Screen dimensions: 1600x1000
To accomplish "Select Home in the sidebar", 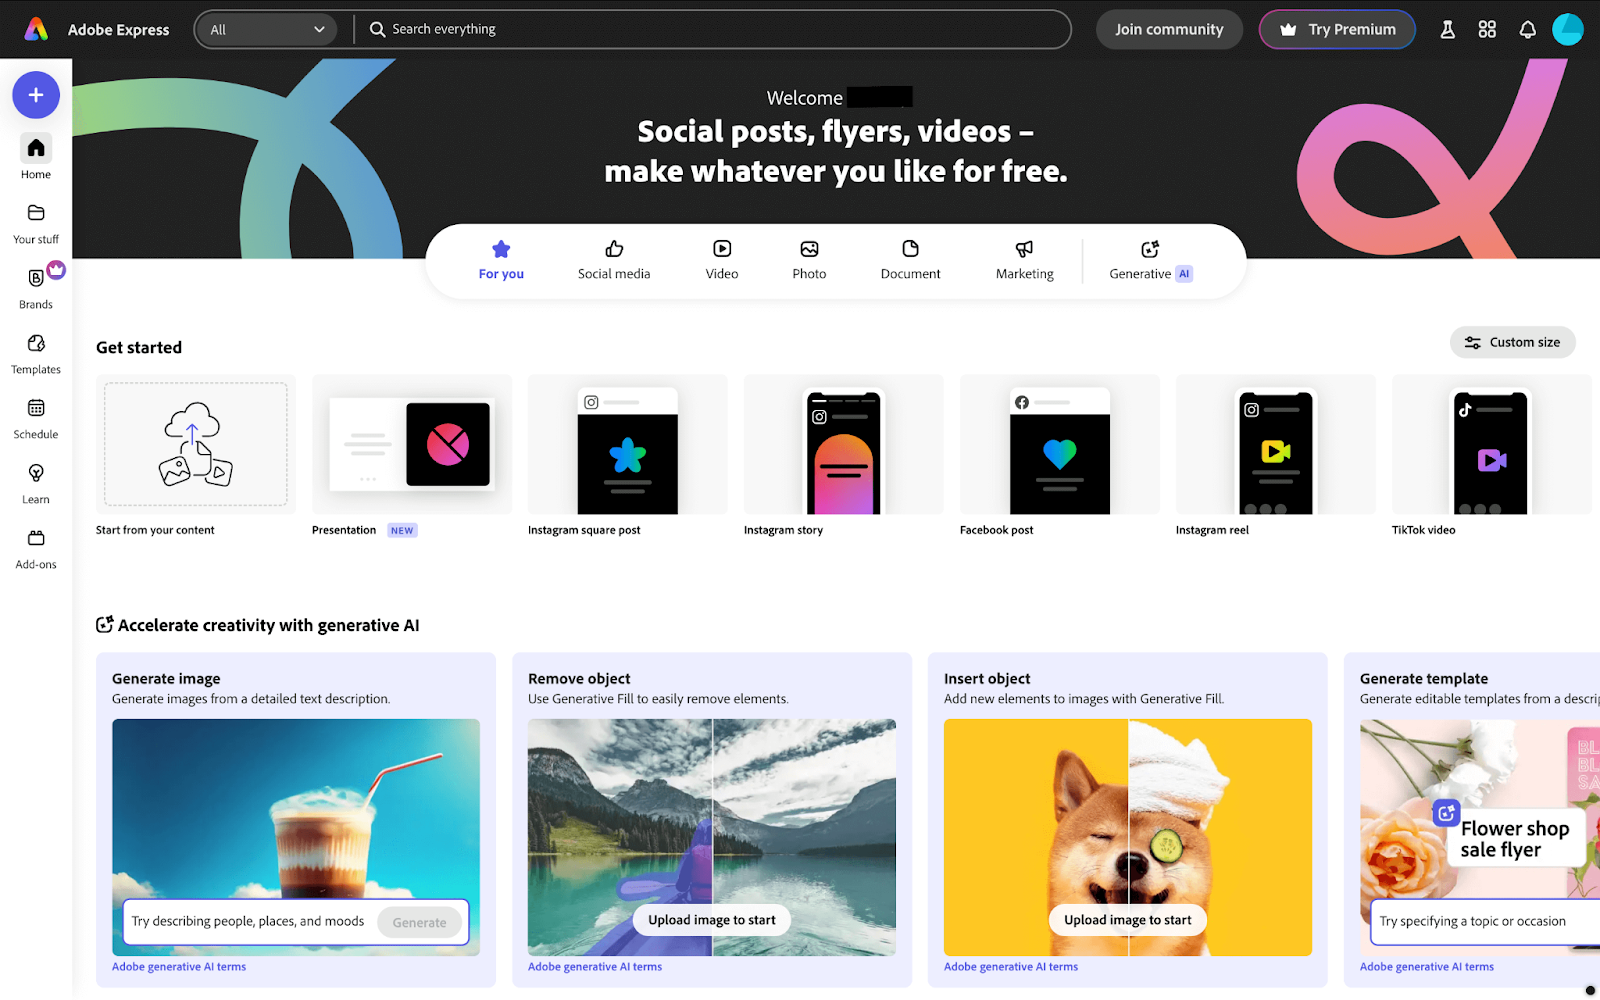I will pos(36,155).
